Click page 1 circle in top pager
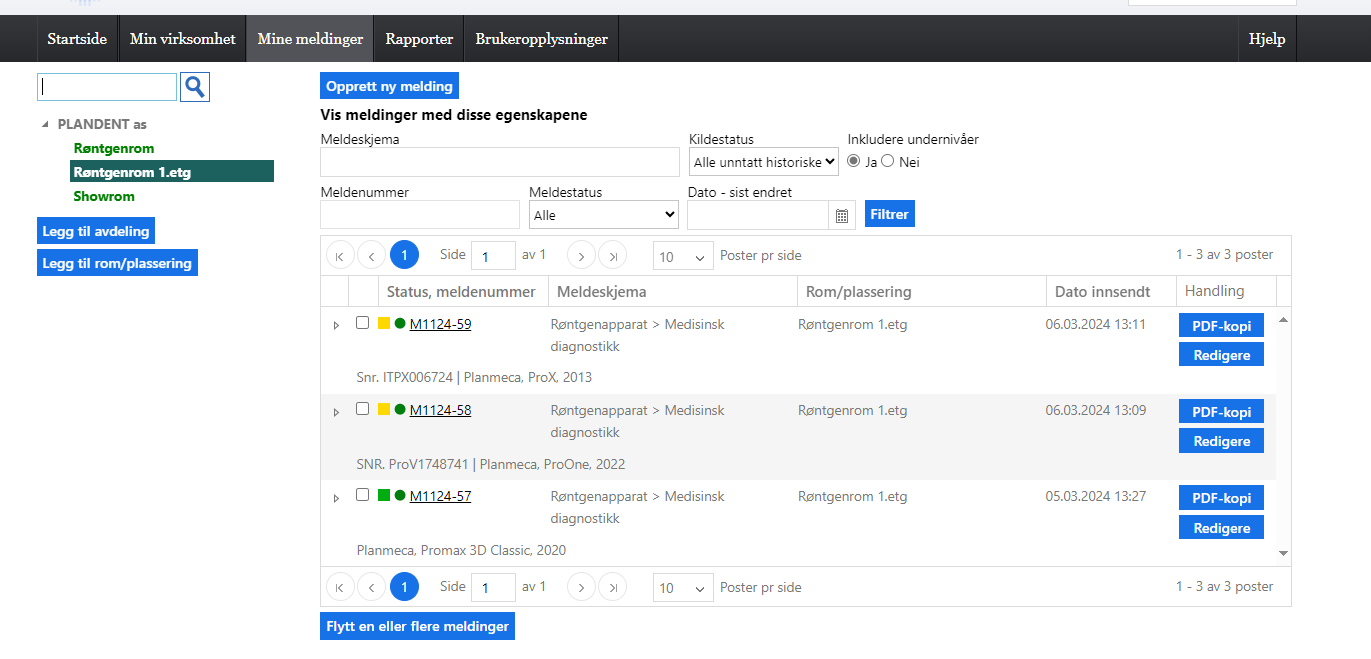This screenshot has height=659, width=1371. [404, 256]
